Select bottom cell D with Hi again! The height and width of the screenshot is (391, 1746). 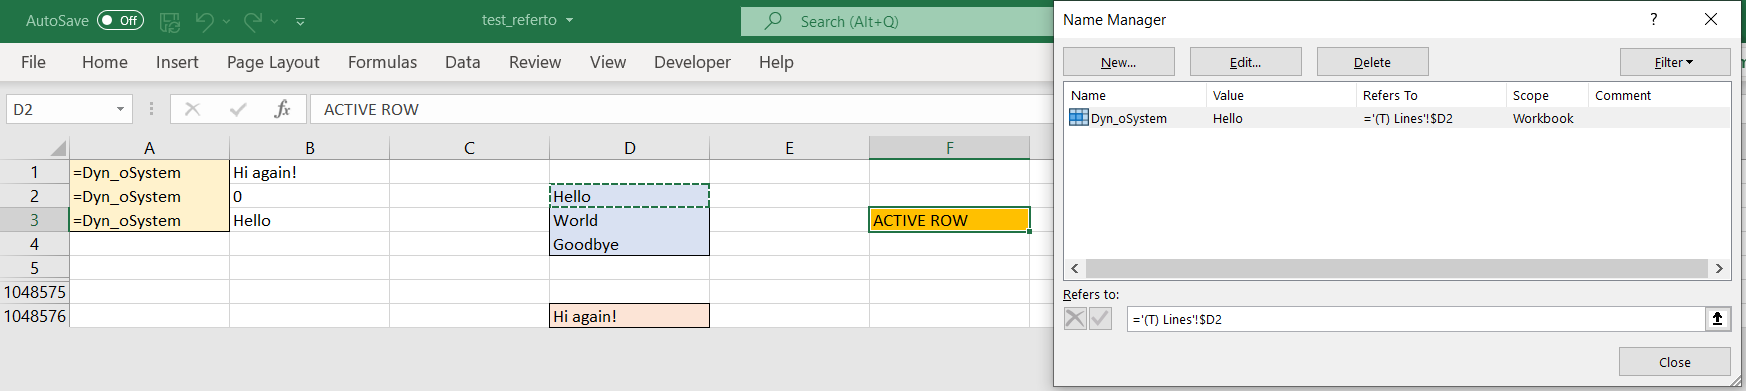(x=629, y=316)
